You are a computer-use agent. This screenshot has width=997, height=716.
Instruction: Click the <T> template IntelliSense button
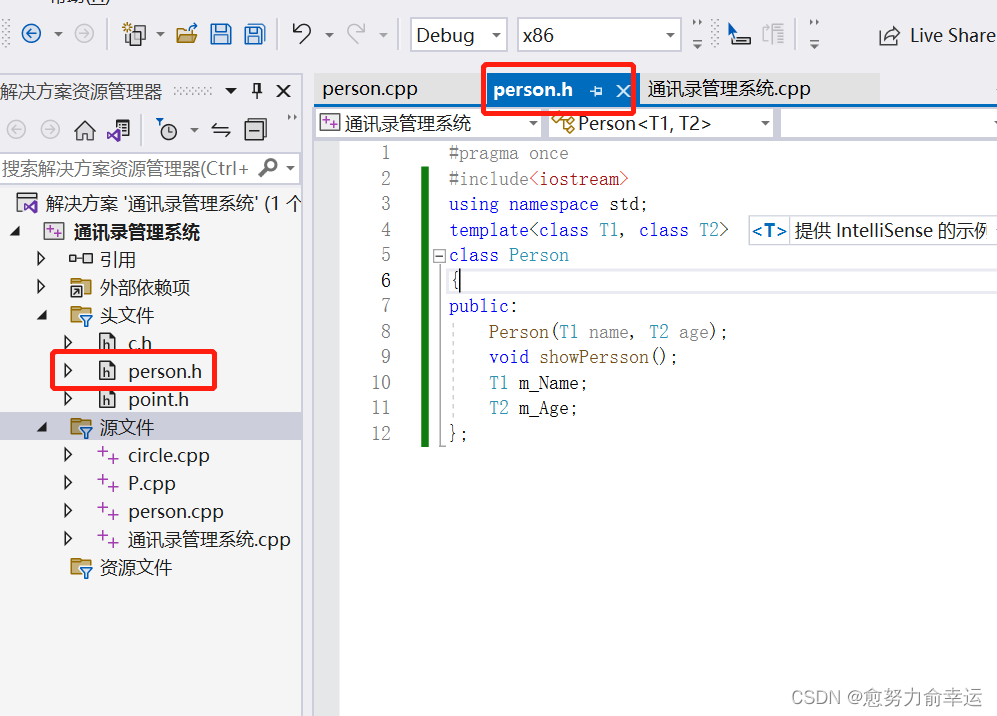coord(769,230)
